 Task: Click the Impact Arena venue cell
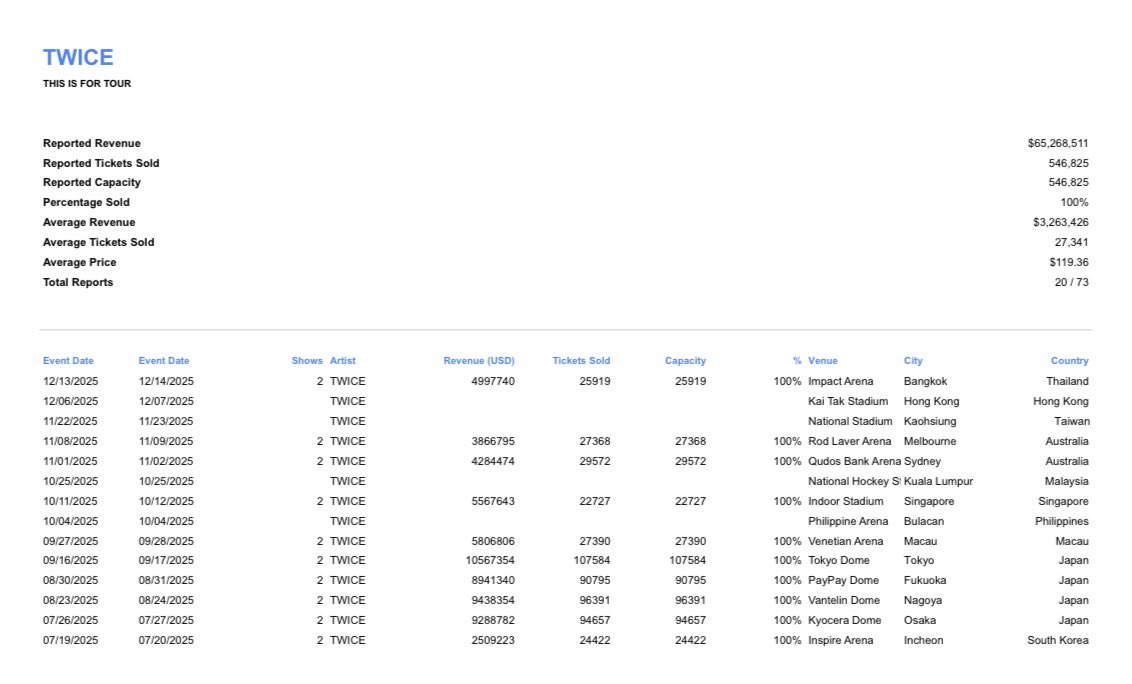pos(840,381)
